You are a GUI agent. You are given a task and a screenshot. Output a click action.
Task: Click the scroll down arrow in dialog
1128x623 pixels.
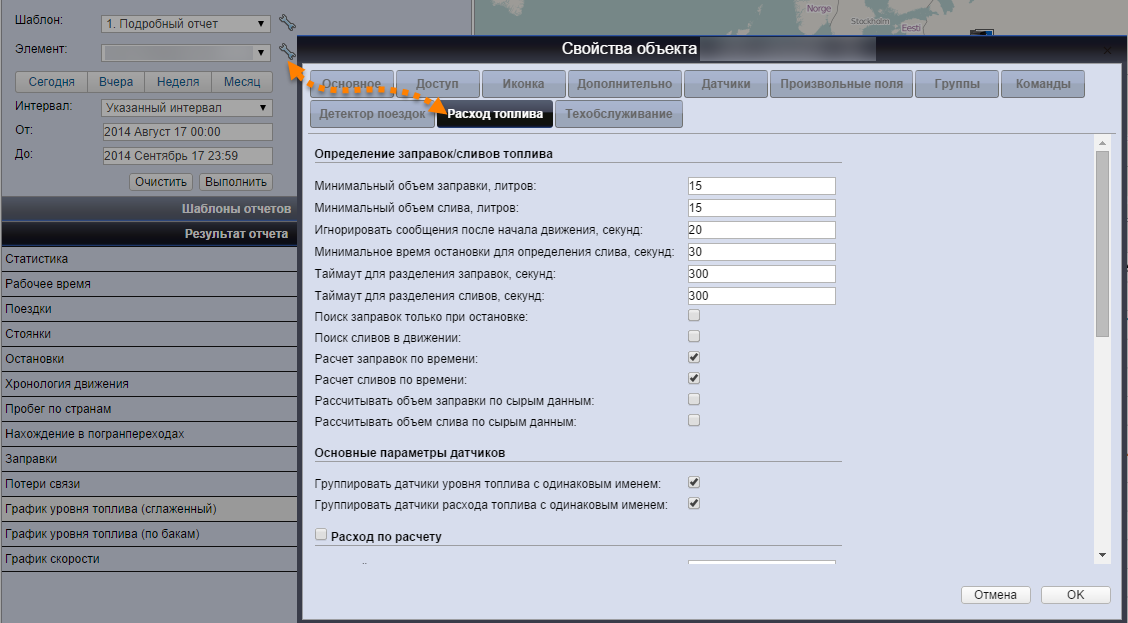(1102, 554)
